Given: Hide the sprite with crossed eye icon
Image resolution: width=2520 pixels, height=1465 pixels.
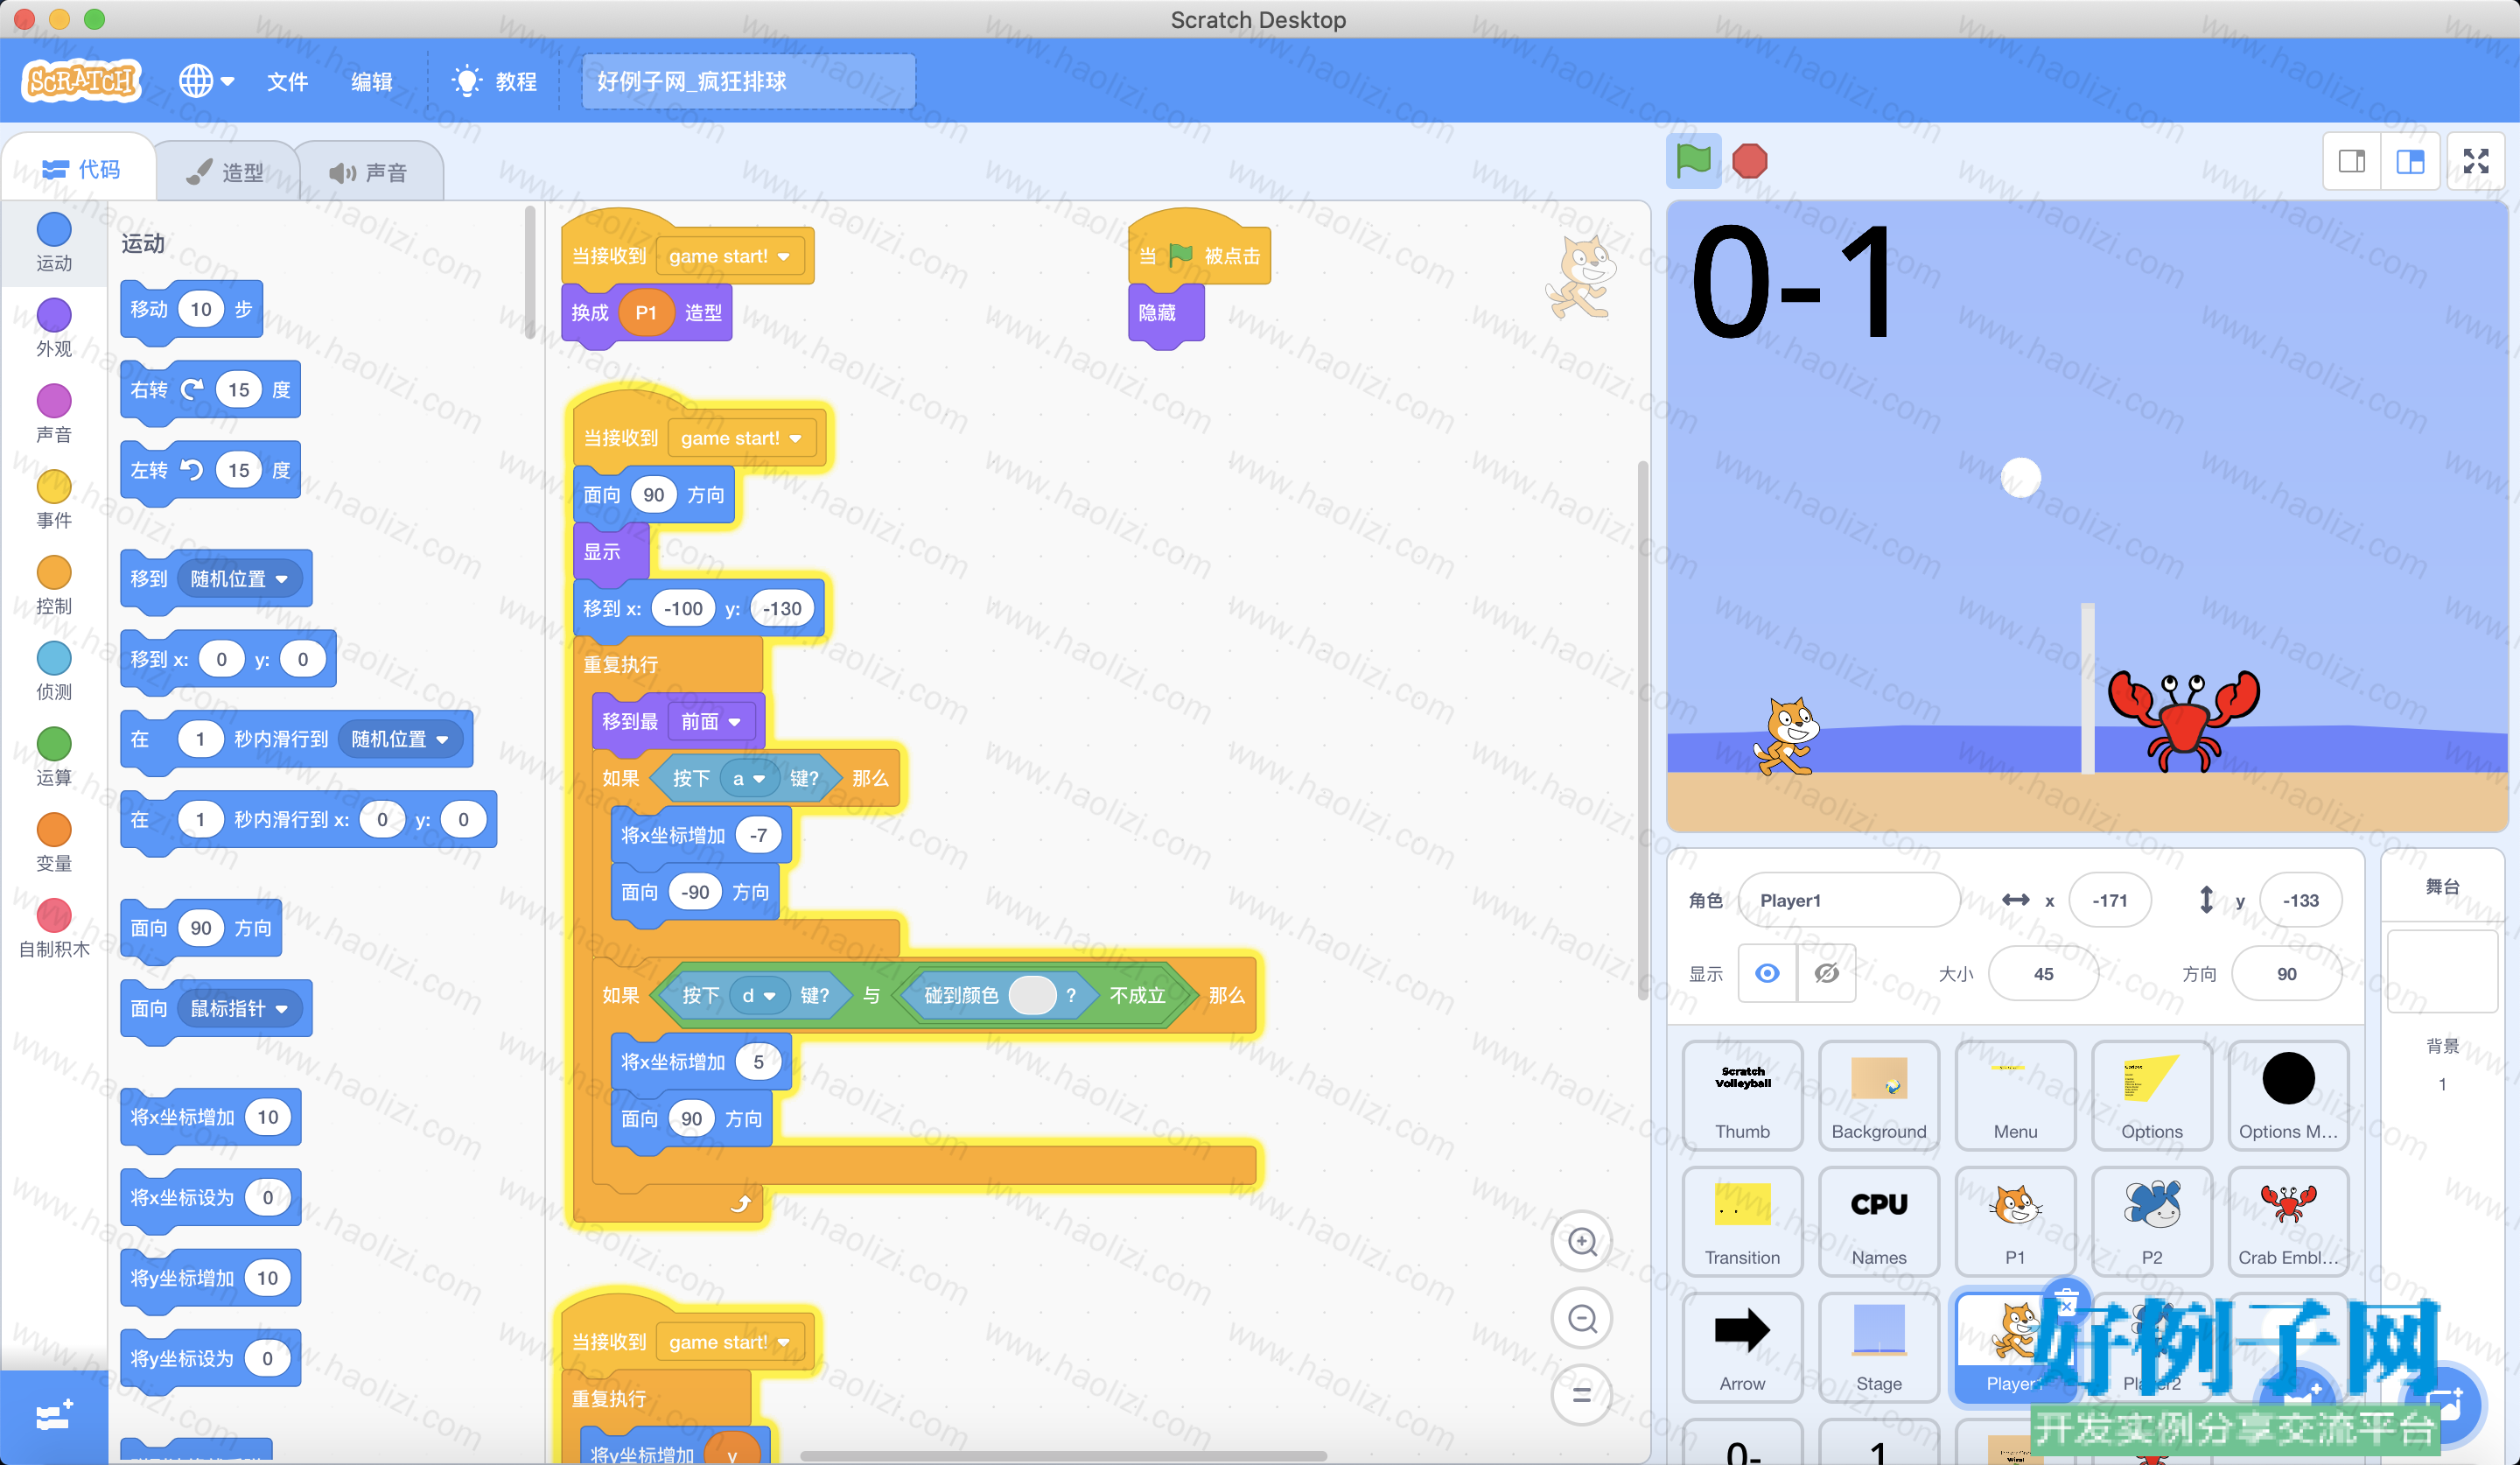Looking at the screenshot, I should (x=1826, y=973).
